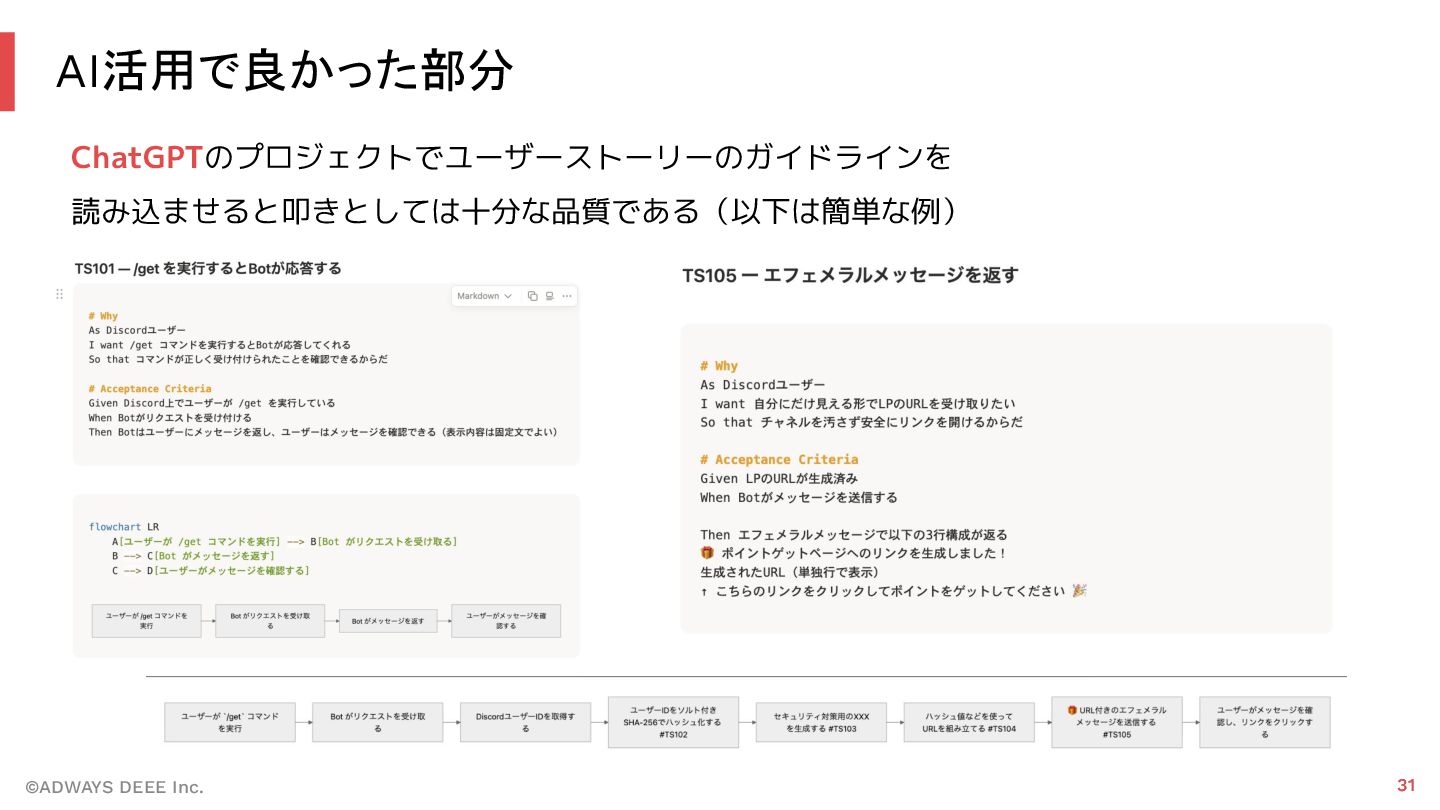1440x810 pixels.
Task: Click line 'Given LPのURLが生成済み'
Action: 779,478
